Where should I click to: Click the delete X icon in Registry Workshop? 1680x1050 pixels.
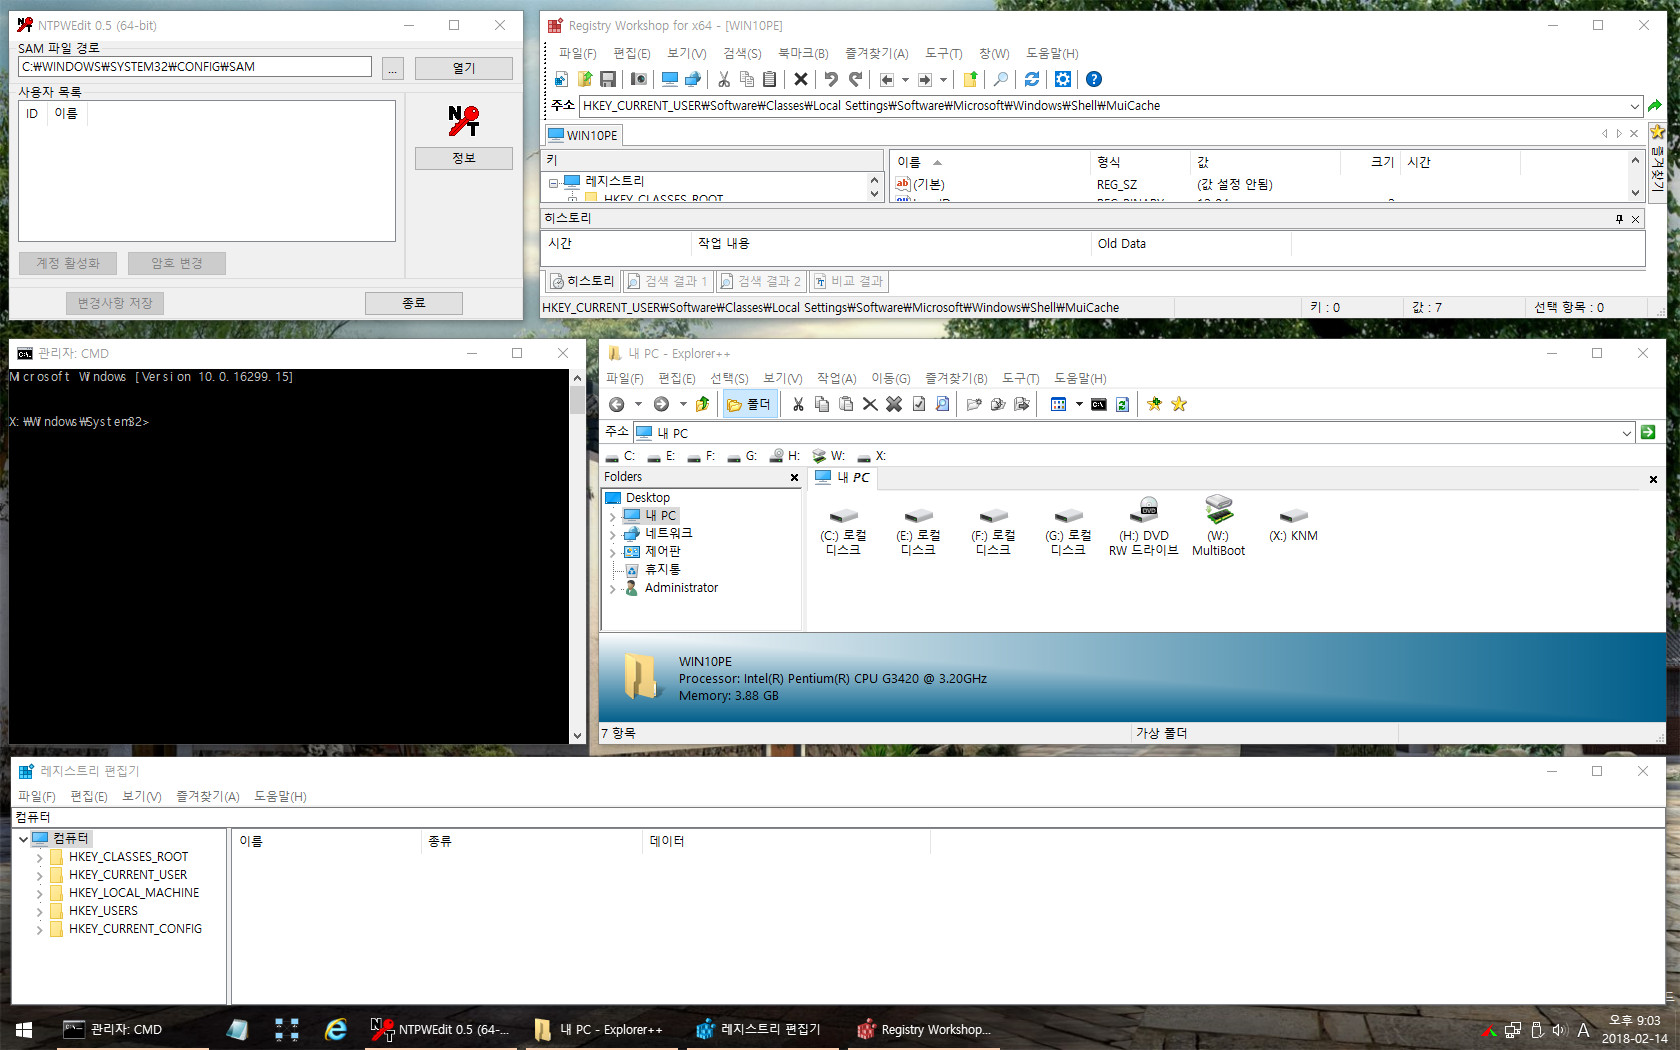pos(801,79)
